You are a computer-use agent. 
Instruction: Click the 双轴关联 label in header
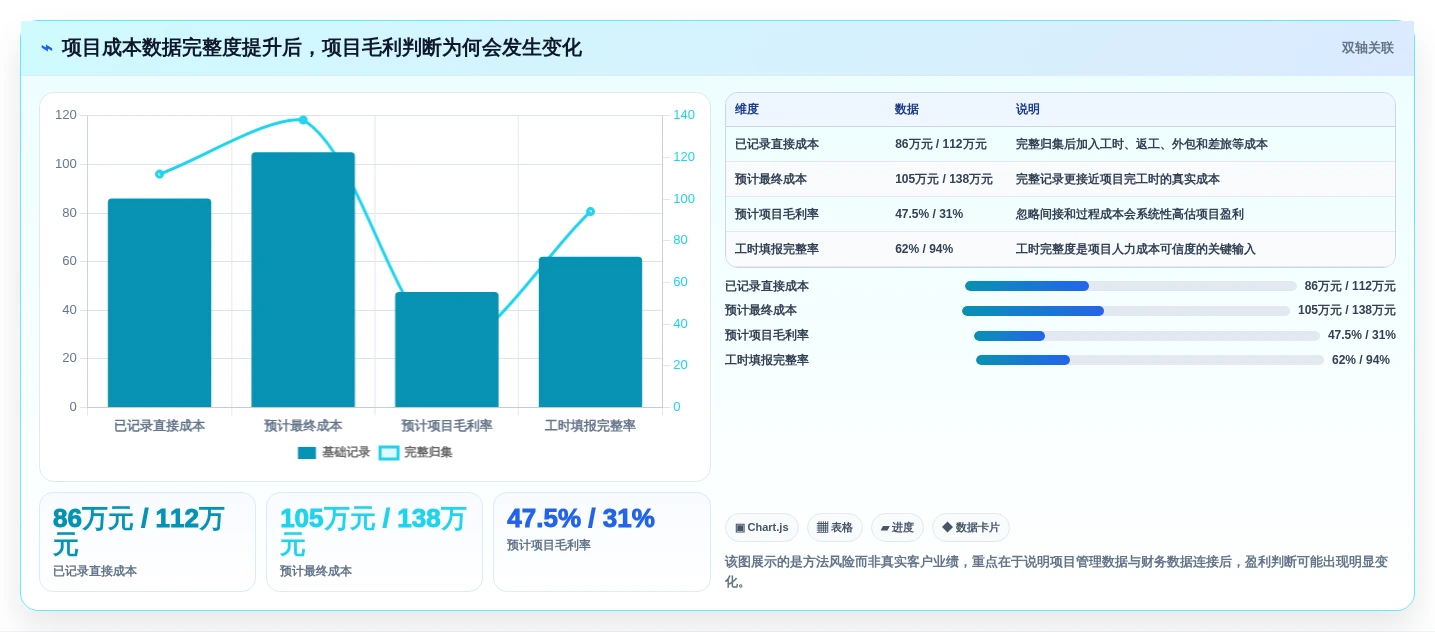pos(1367,48)
